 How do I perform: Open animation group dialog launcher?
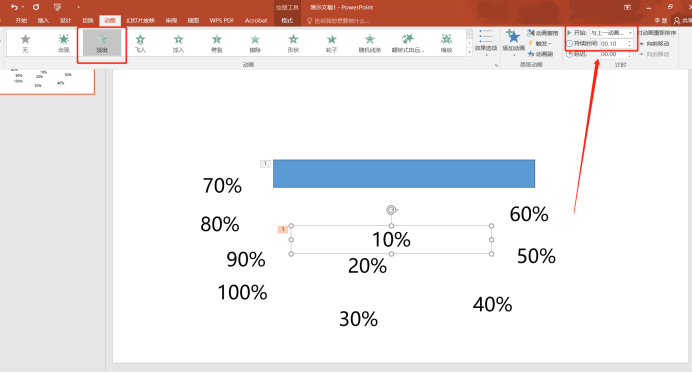[x=496, y=65]
